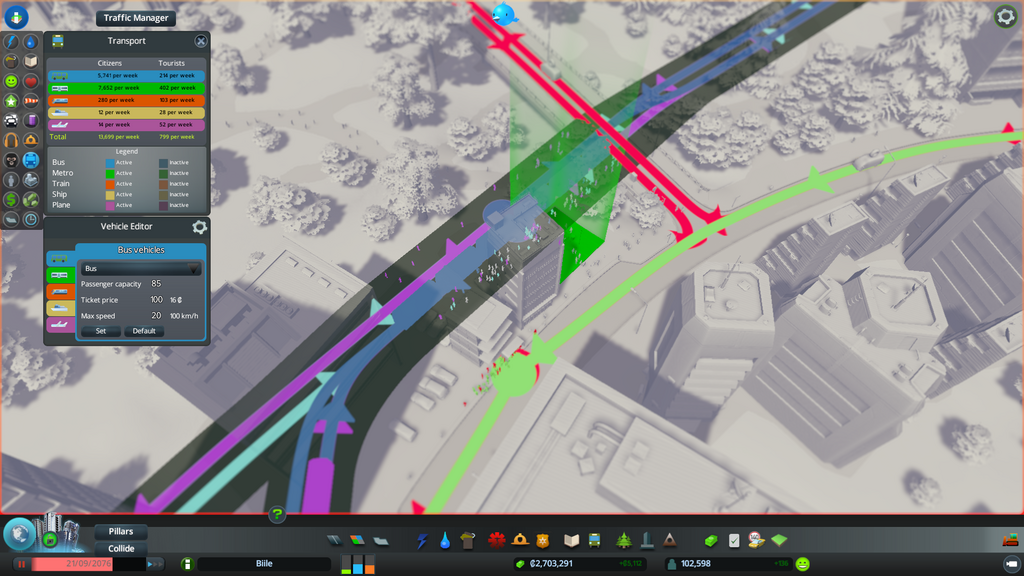Click Set button in Vehicle Editor
Image resolution: width=1024 pixels, height=576 pixels.
[101, 331]
